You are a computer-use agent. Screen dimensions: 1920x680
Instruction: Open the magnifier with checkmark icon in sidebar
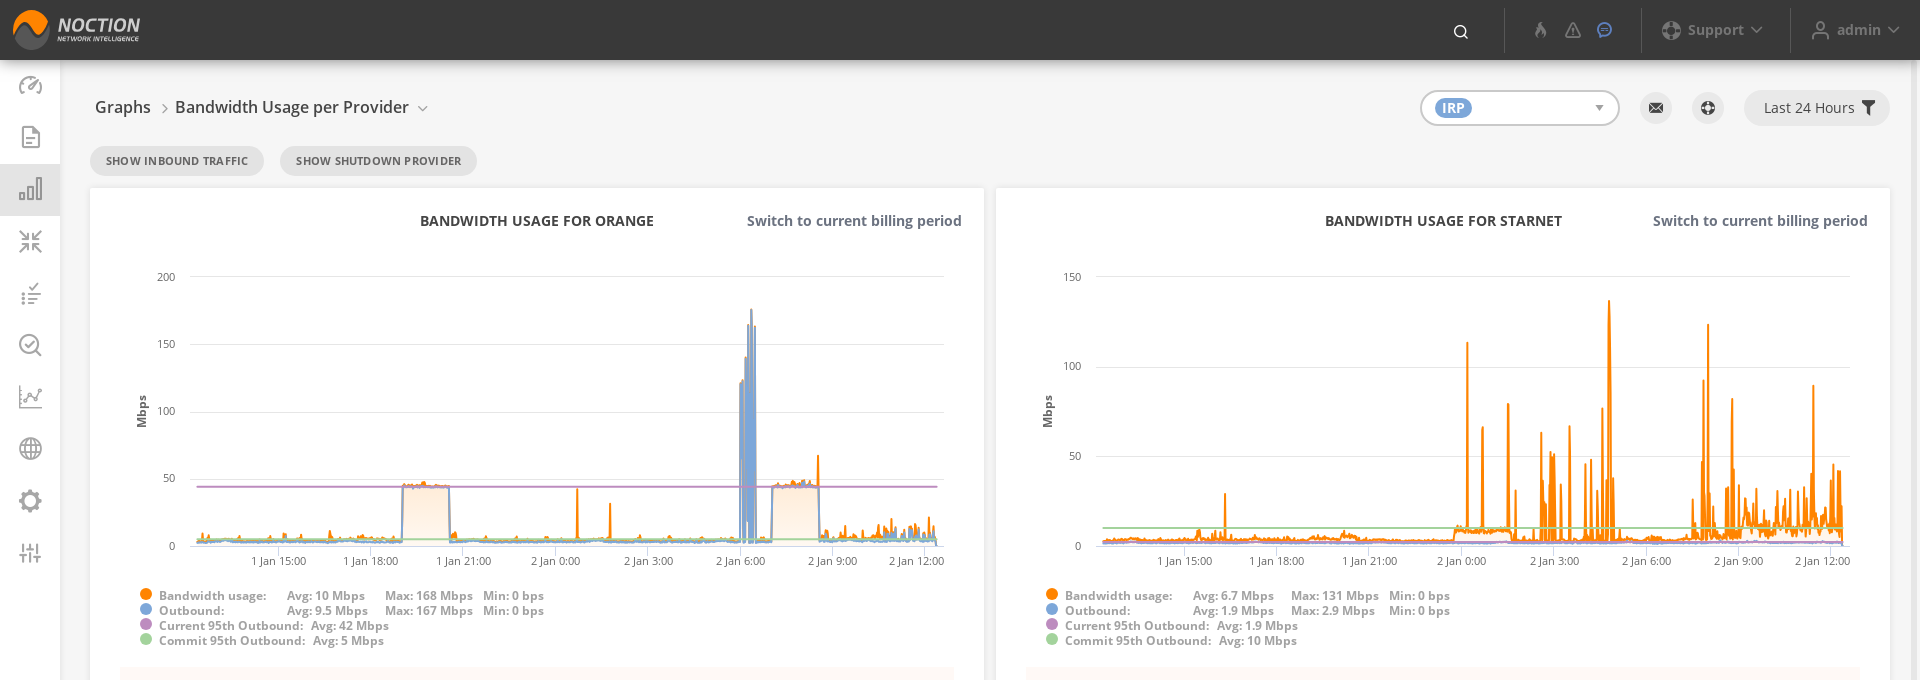click(30, 345)
